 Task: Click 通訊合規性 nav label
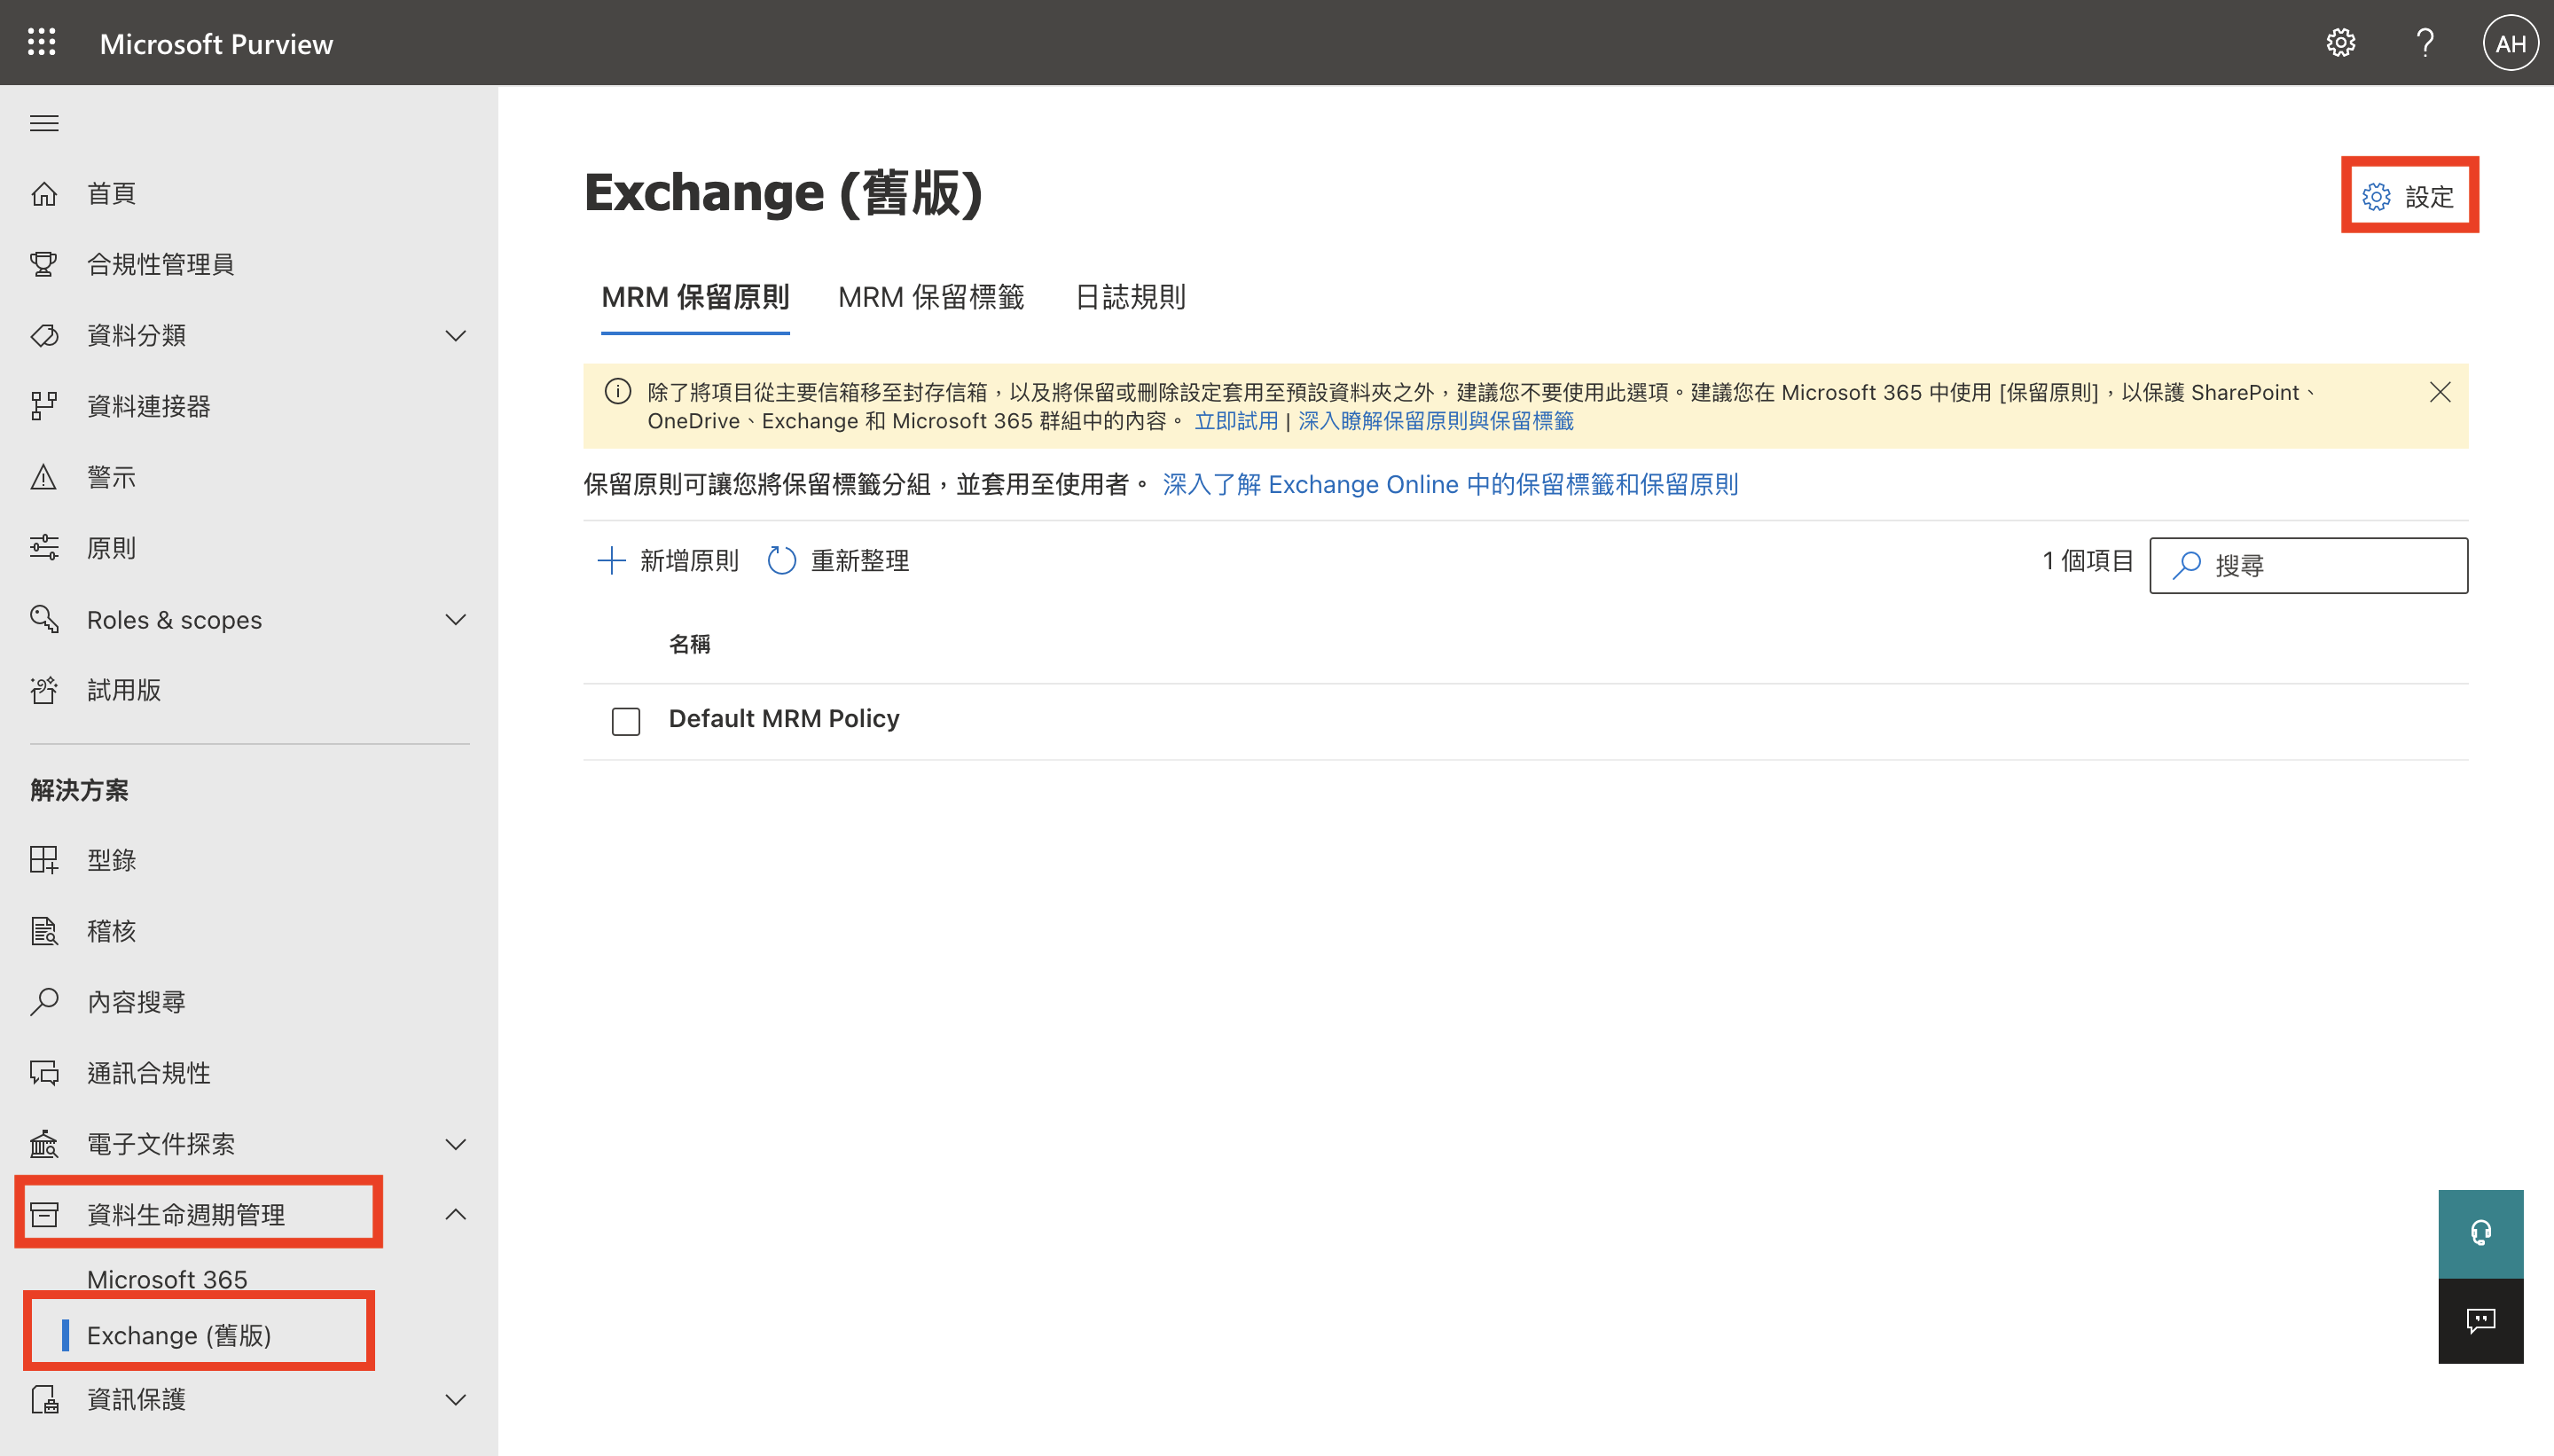point(149,1073)
